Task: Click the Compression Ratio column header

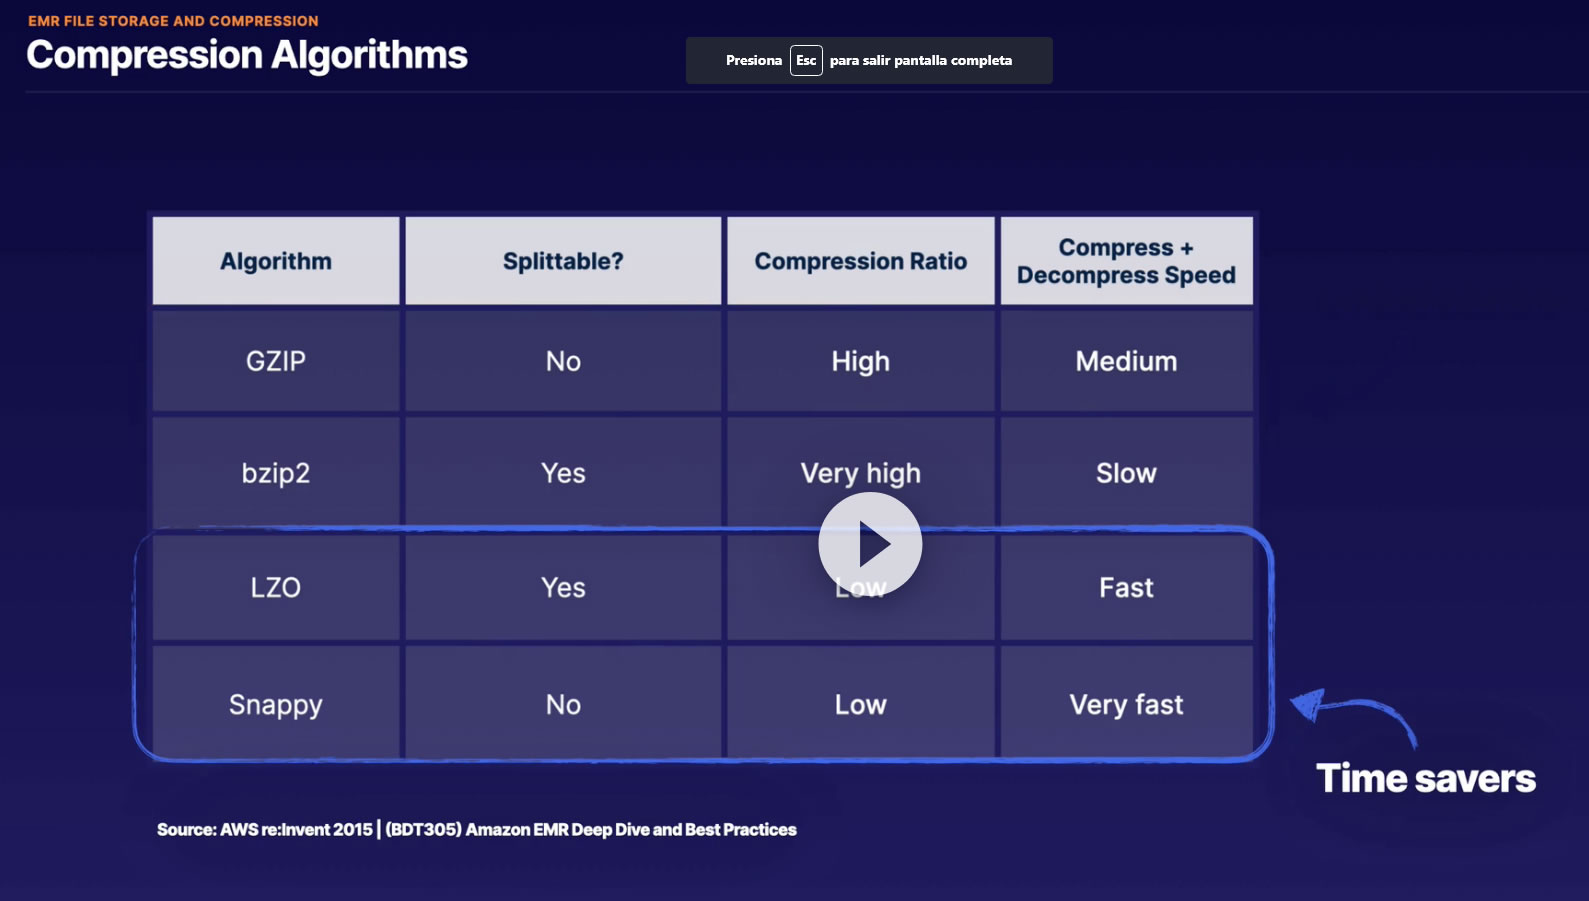Action: pyautogui.click(x=860, y=261)
